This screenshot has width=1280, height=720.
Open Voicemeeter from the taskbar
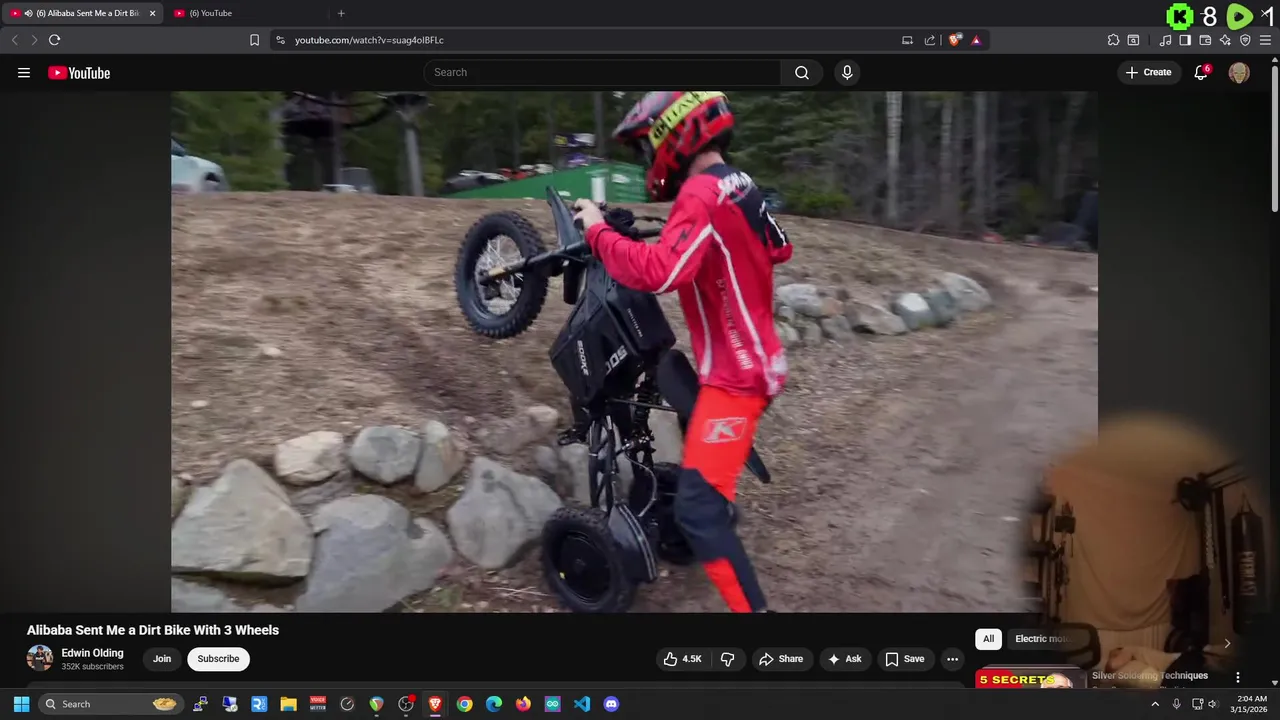[318, 704]
